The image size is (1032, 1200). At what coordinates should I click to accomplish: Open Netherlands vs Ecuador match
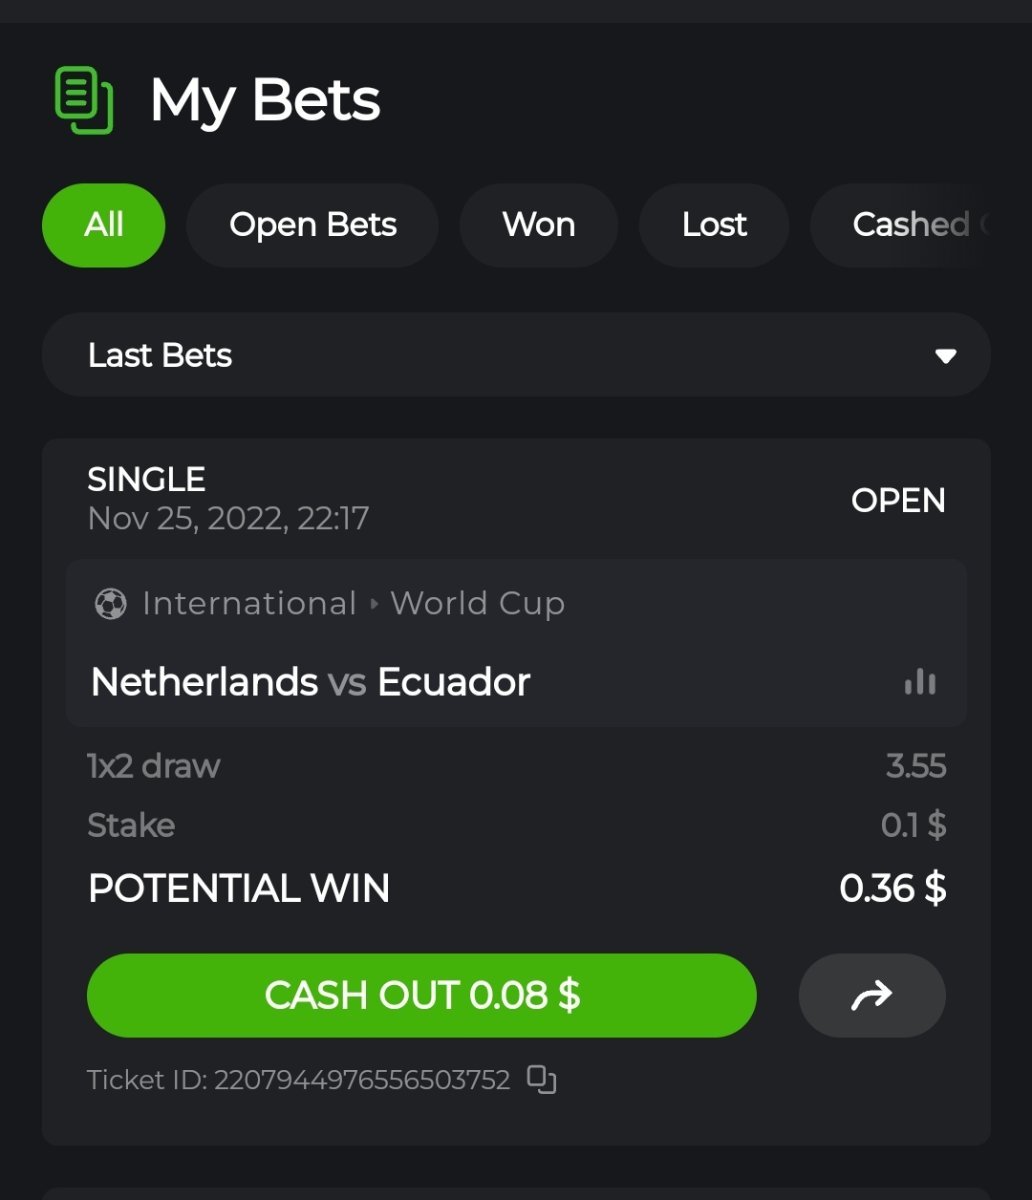tap(310, 682)
